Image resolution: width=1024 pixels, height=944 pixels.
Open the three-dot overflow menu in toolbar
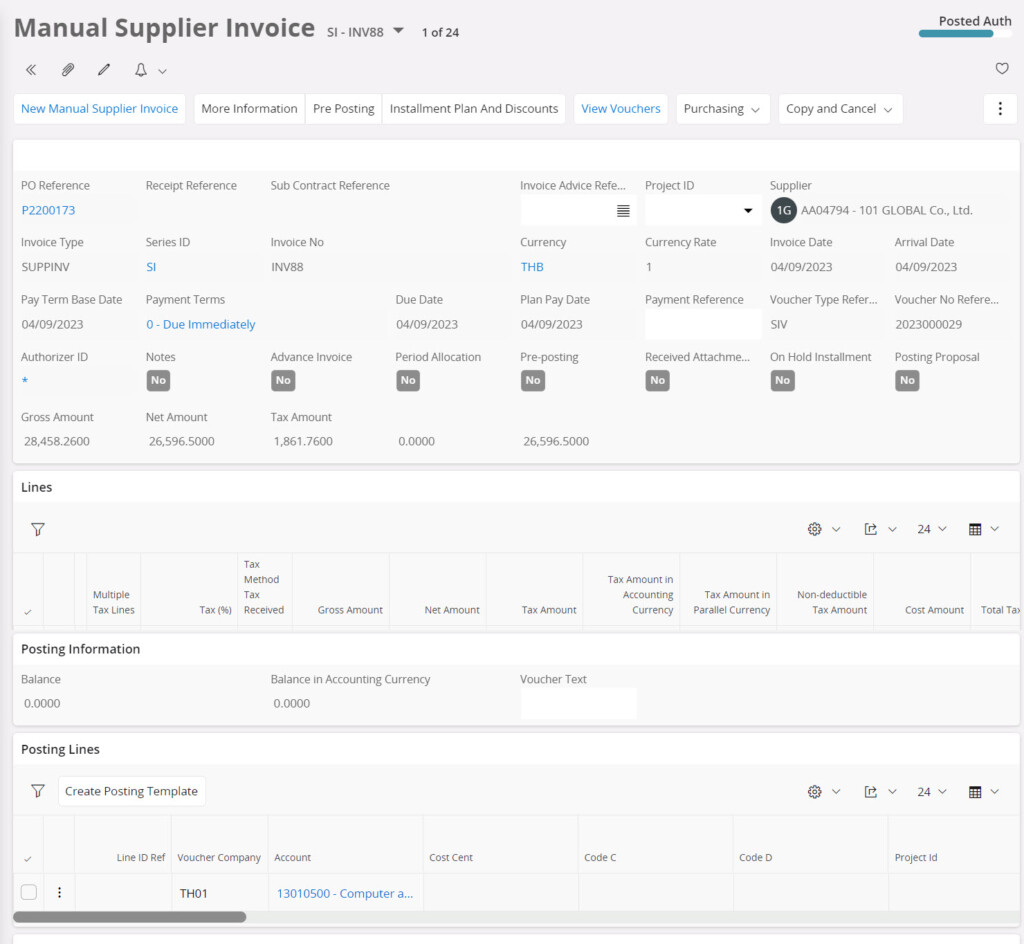point(1000,109)
